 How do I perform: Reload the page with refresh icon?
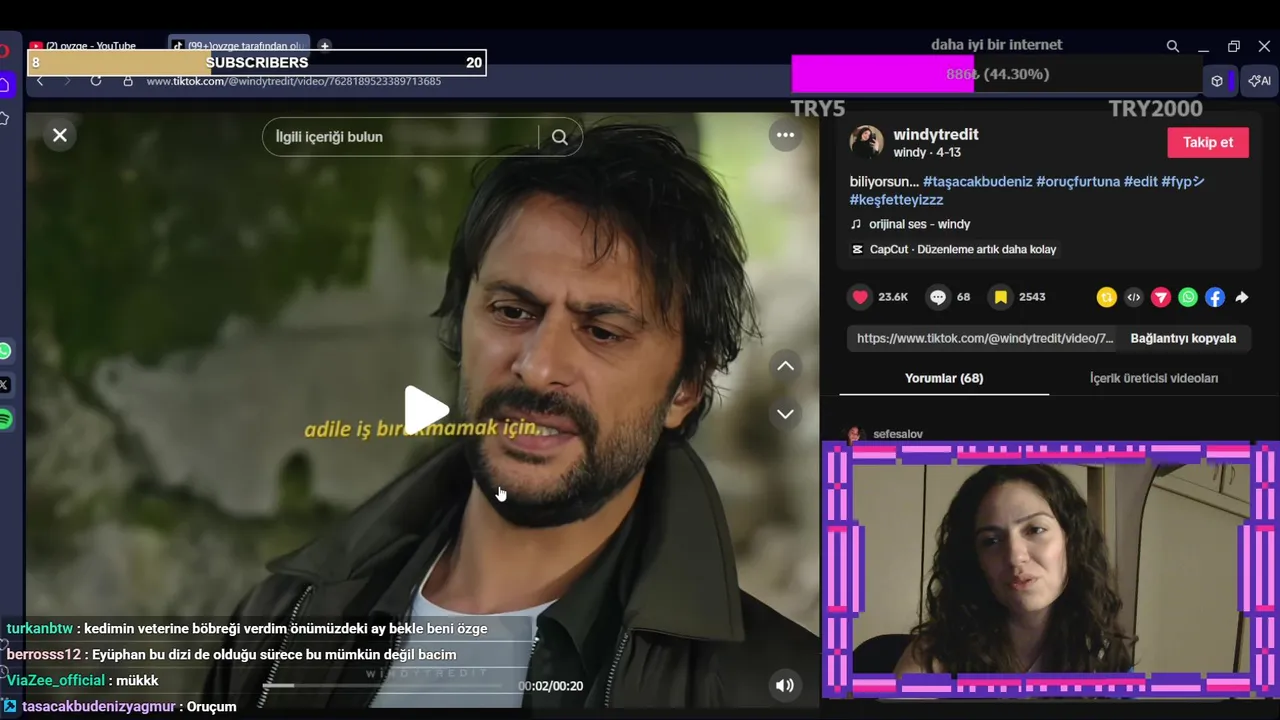pos(96,80)
